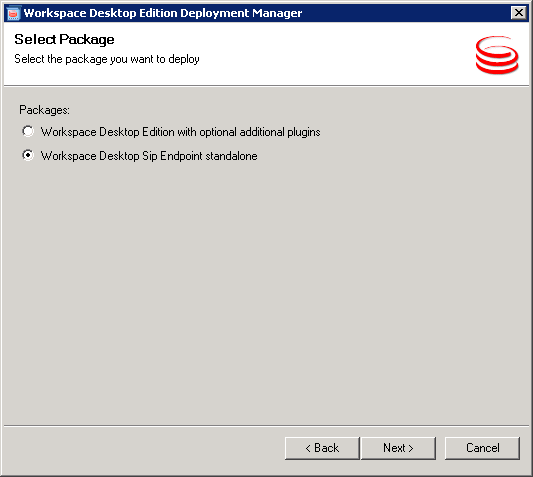Click the 'Select the package you want to deploy' subtitle
Viewport: 533px width, 477px height.
(x=107, y=59)
